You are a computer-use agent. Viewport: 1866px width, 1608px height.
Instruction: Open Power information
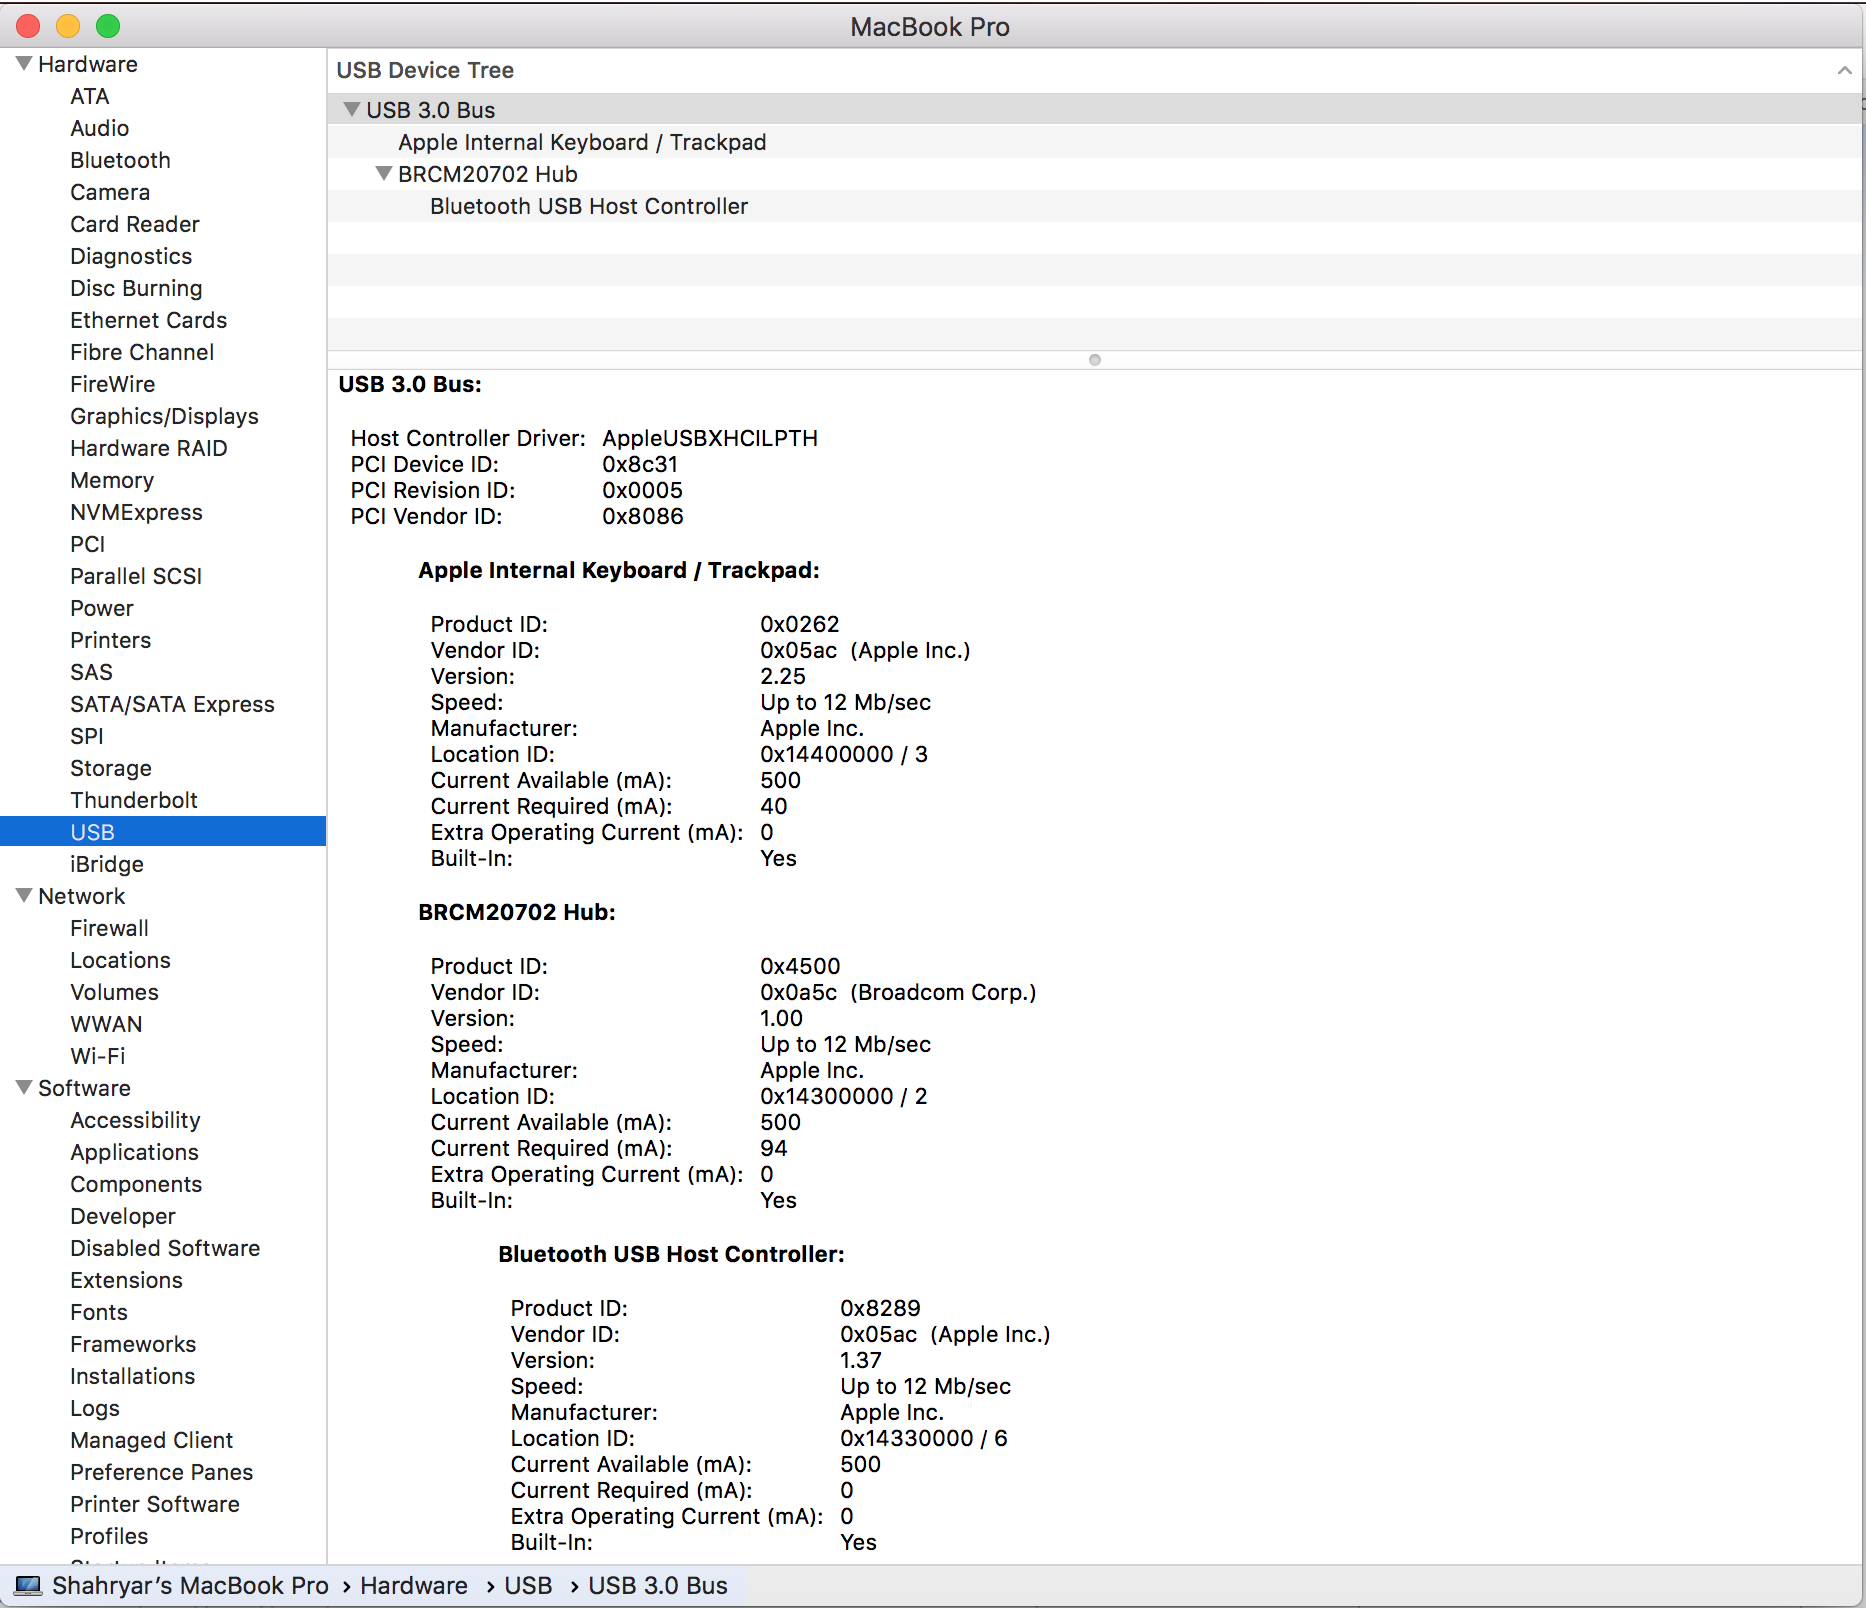coord(102,608)
